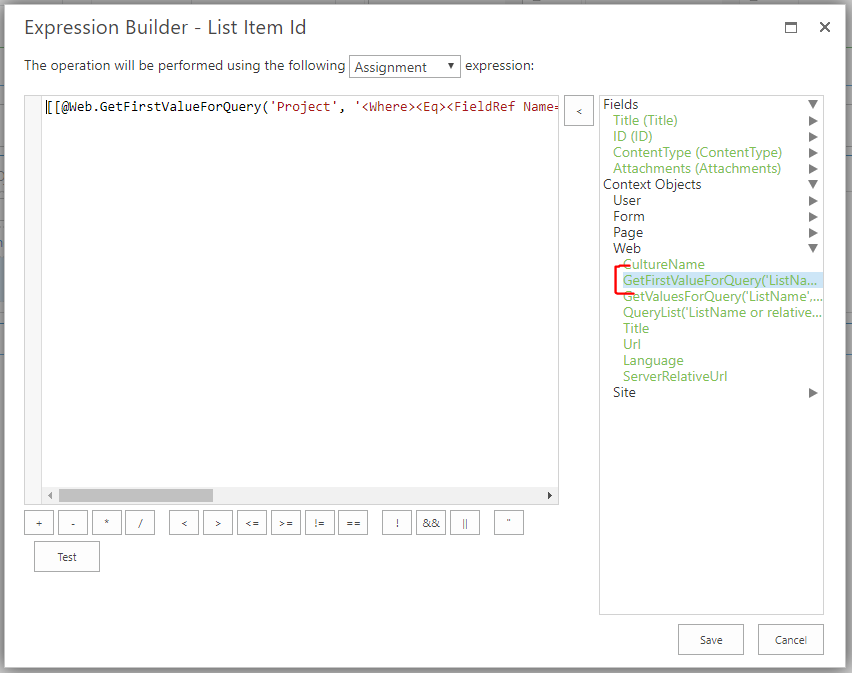Save the expression
Image resolution: width=852 pixels, height=673 pixels.
point(711,640)
